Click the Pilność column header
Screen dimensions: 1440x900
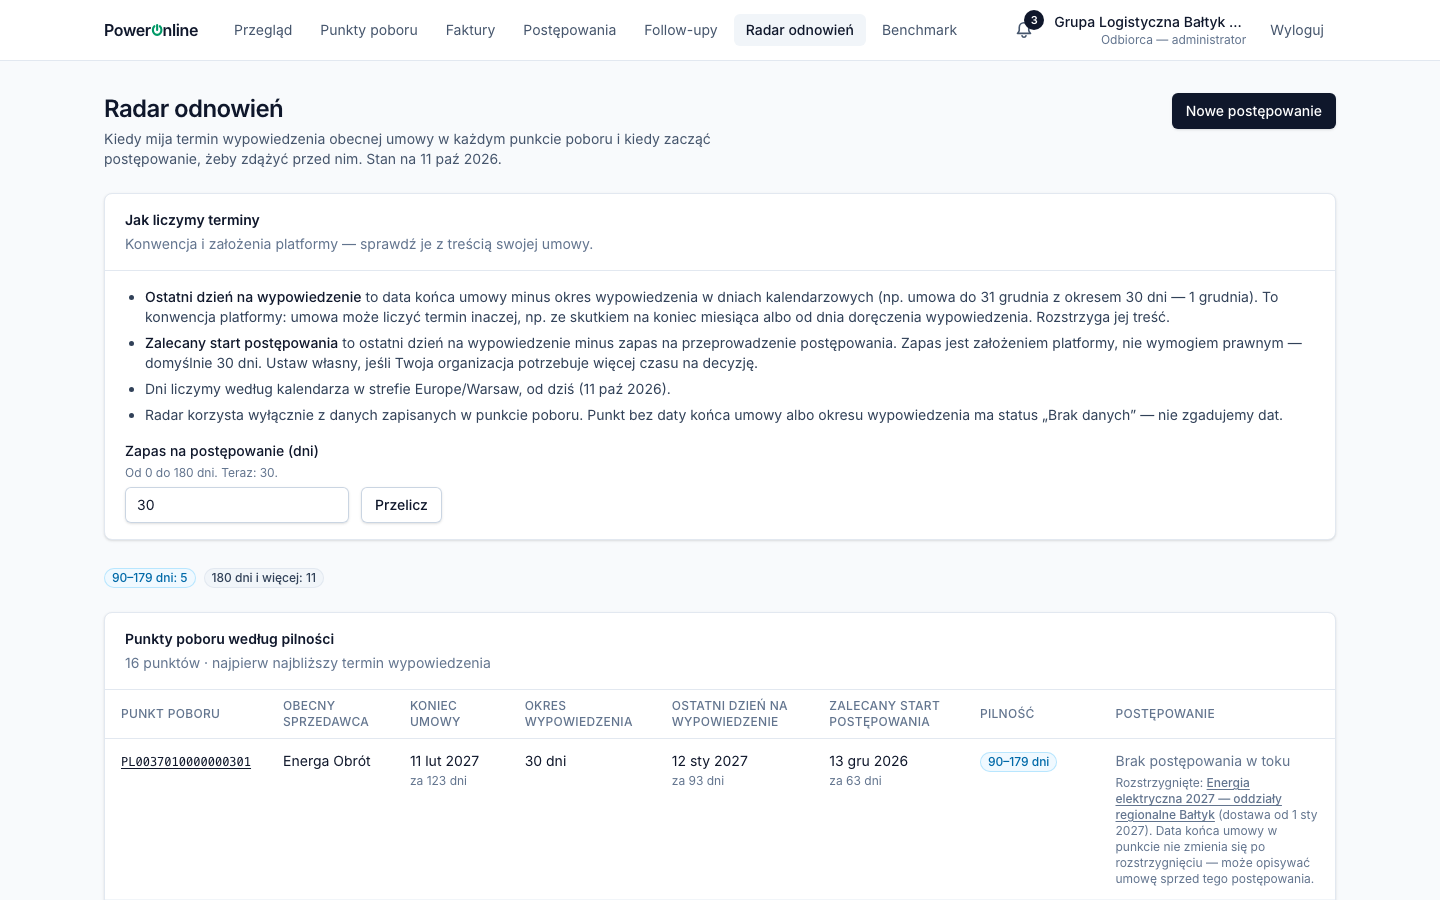[x=1007, y=714]
